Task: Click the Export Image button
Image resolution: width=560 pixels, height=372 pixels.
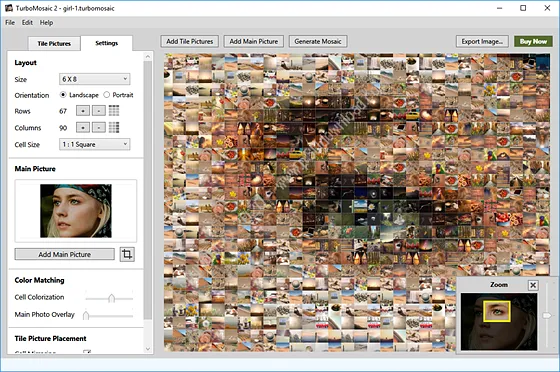Action: [x=482, y=41]
